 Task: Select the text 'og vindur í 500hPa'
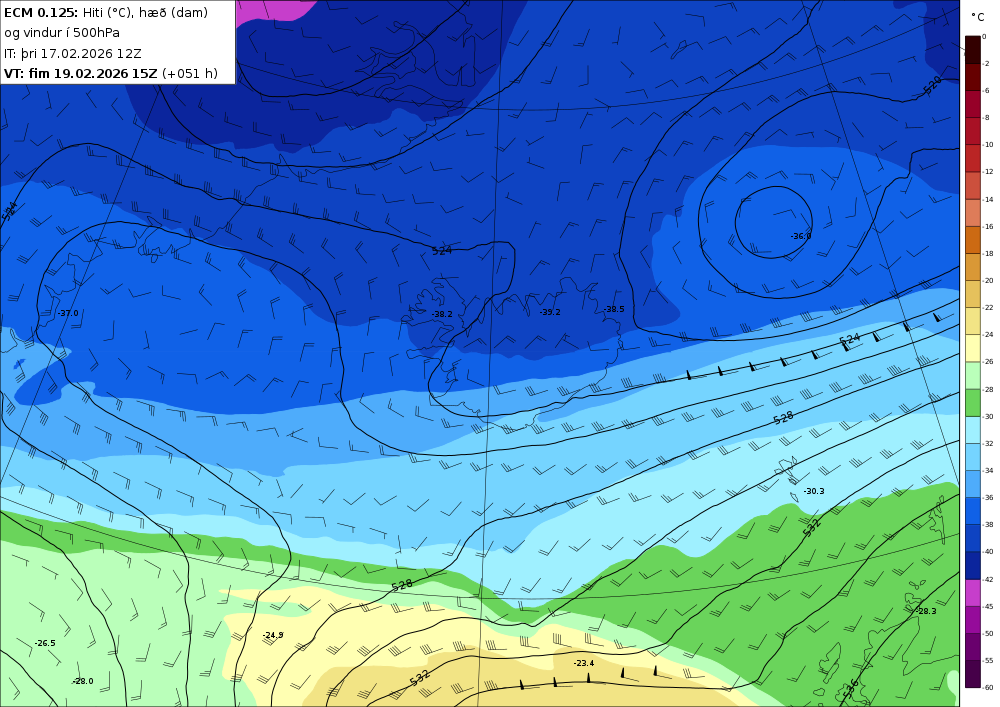62,33
